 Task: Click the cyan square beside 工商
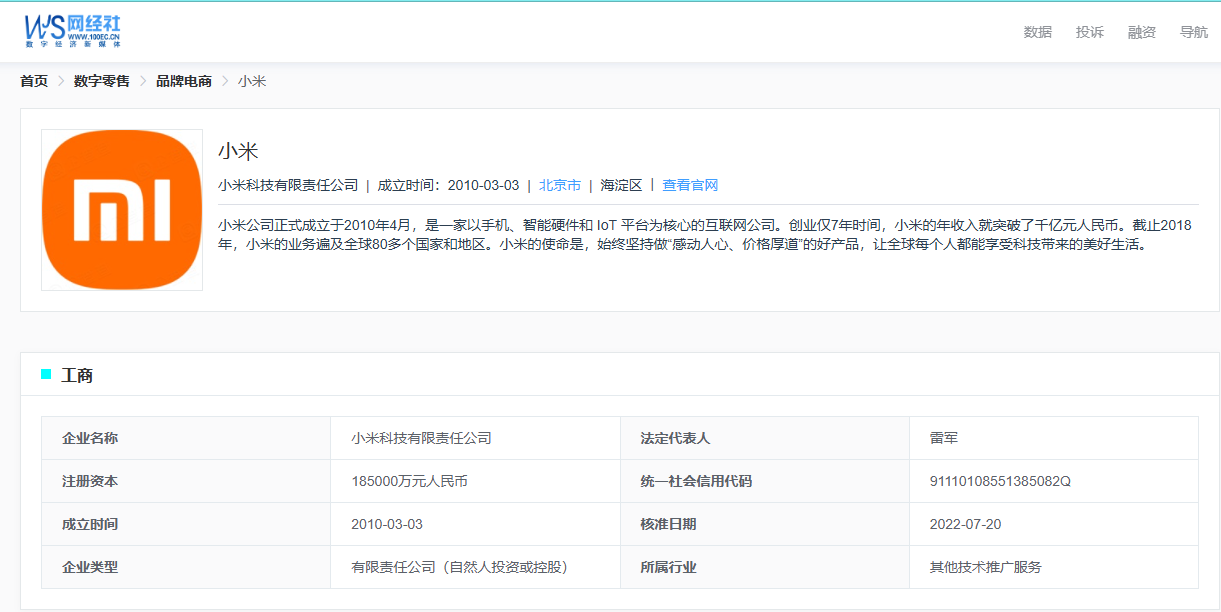pos(46,374)
